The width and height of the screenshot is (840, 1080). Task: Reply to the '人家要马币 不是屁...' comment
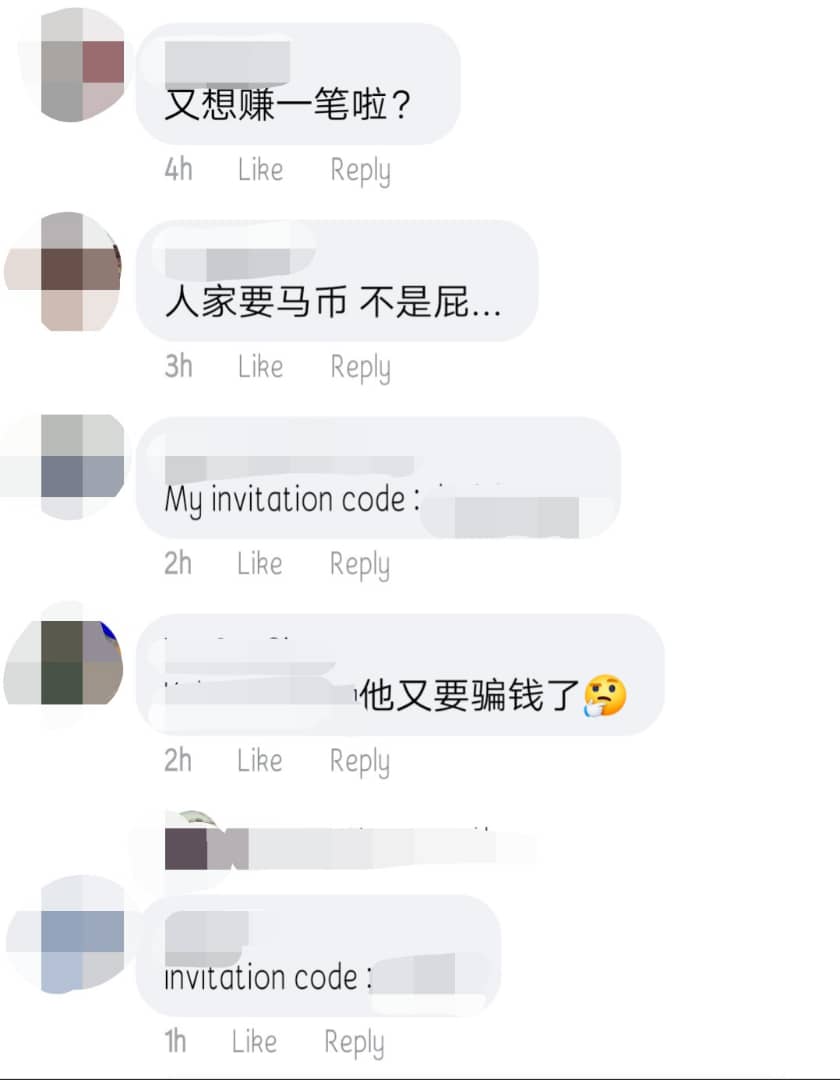(x=360, y=368)
